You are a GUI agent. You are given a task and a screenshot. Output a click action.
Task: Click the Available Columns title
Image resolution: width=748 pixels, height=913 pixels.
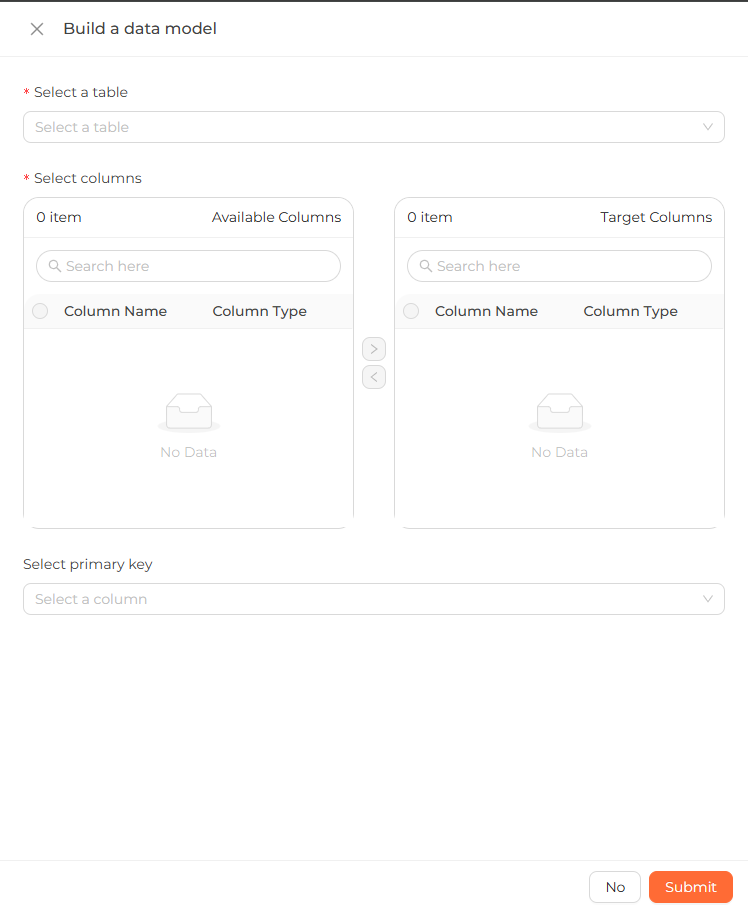point(276,217)
